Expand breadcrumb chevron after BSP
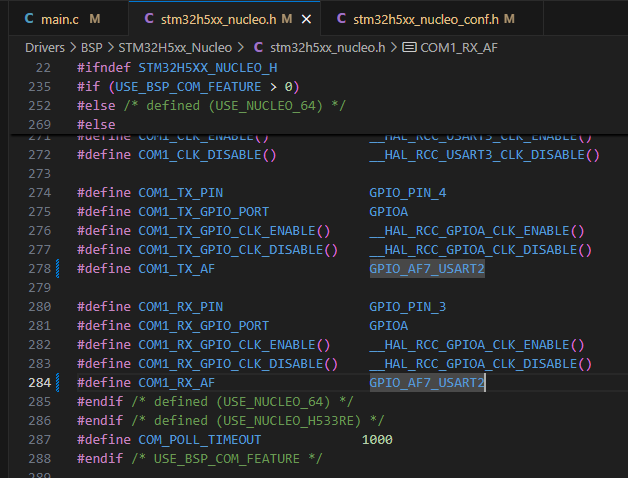Viewport: 628px width, 478px height. click(111, 48)
